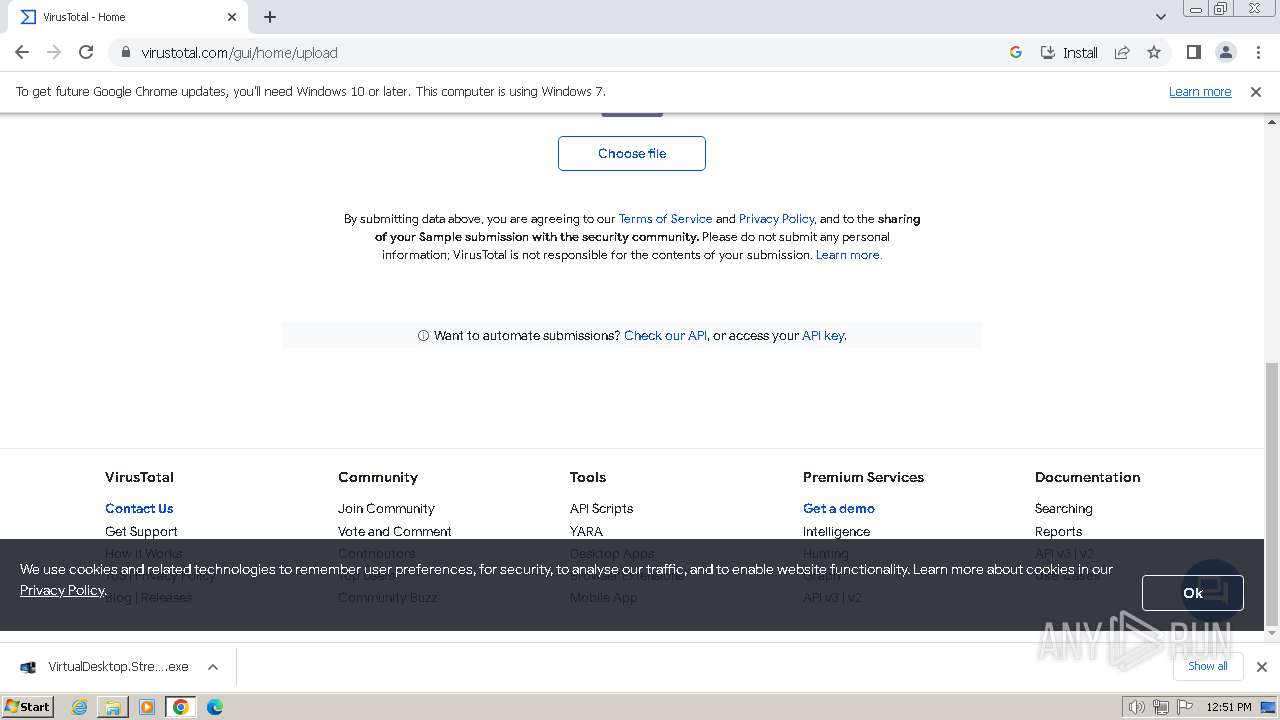Open the Chrome three-dot menu
Screen dimensions: 1280x720
point(1258,52)
